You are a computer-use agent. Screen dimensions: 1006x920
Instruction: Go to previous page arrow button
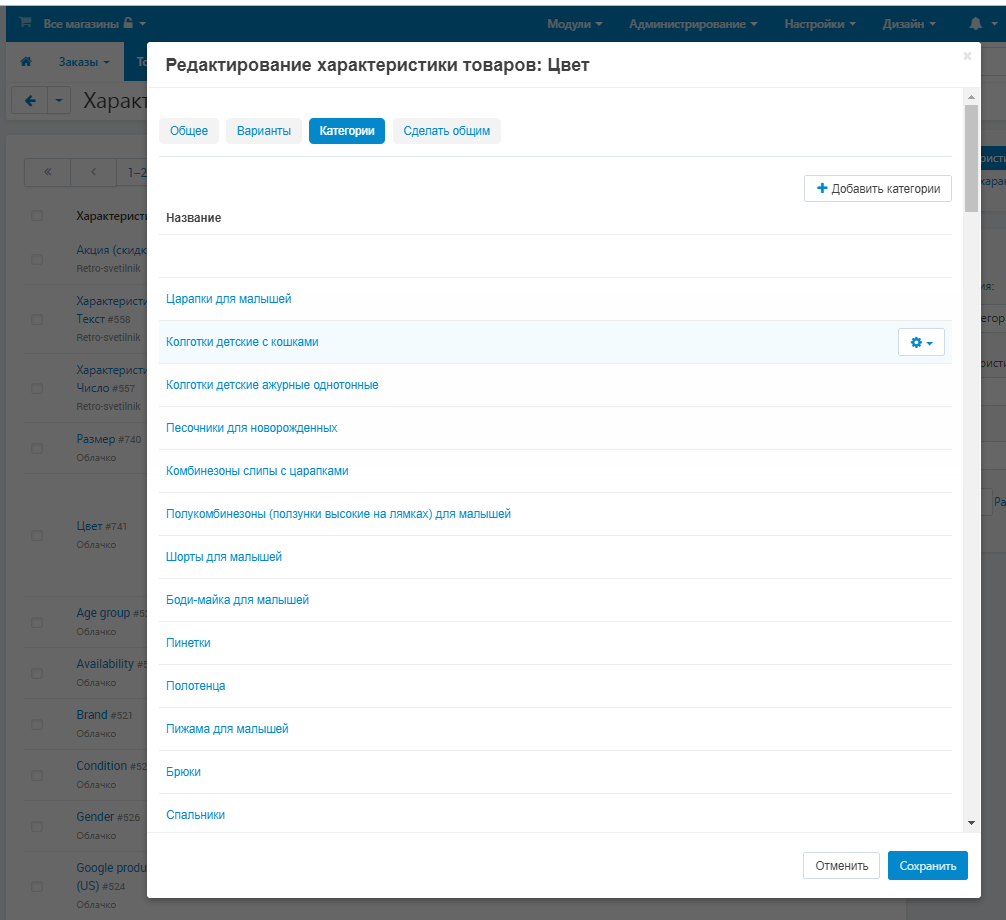coord(94,172)
